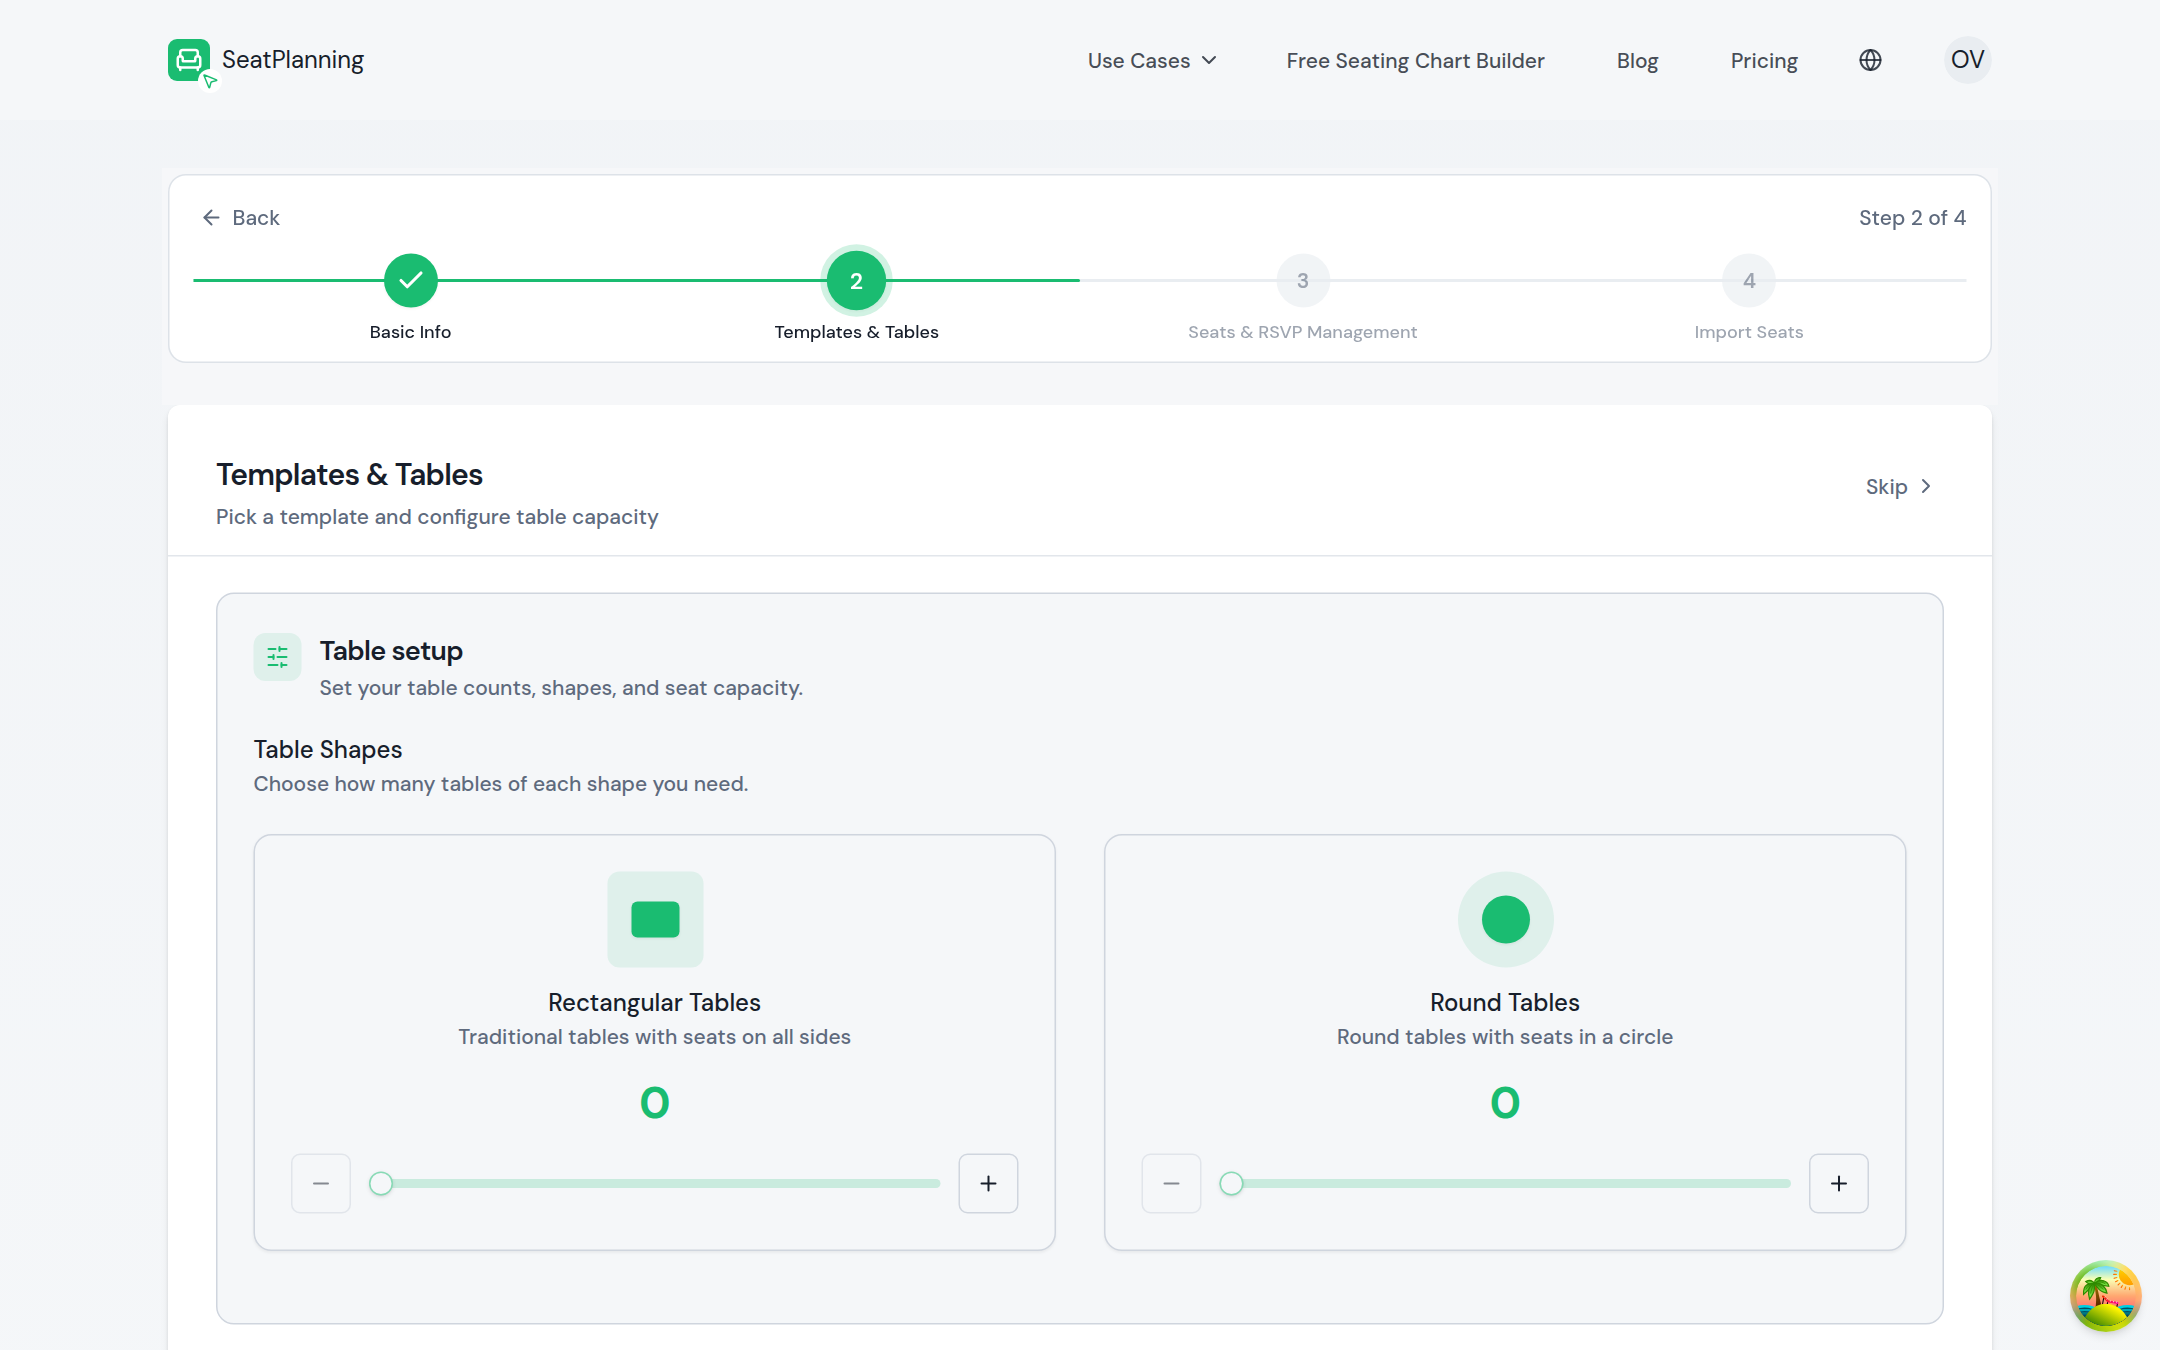Image resolution: width=2160 pixels, height=1350 pixels.
Task: Click the Round Tables slider handle
Action: tap(1231, 1183)
